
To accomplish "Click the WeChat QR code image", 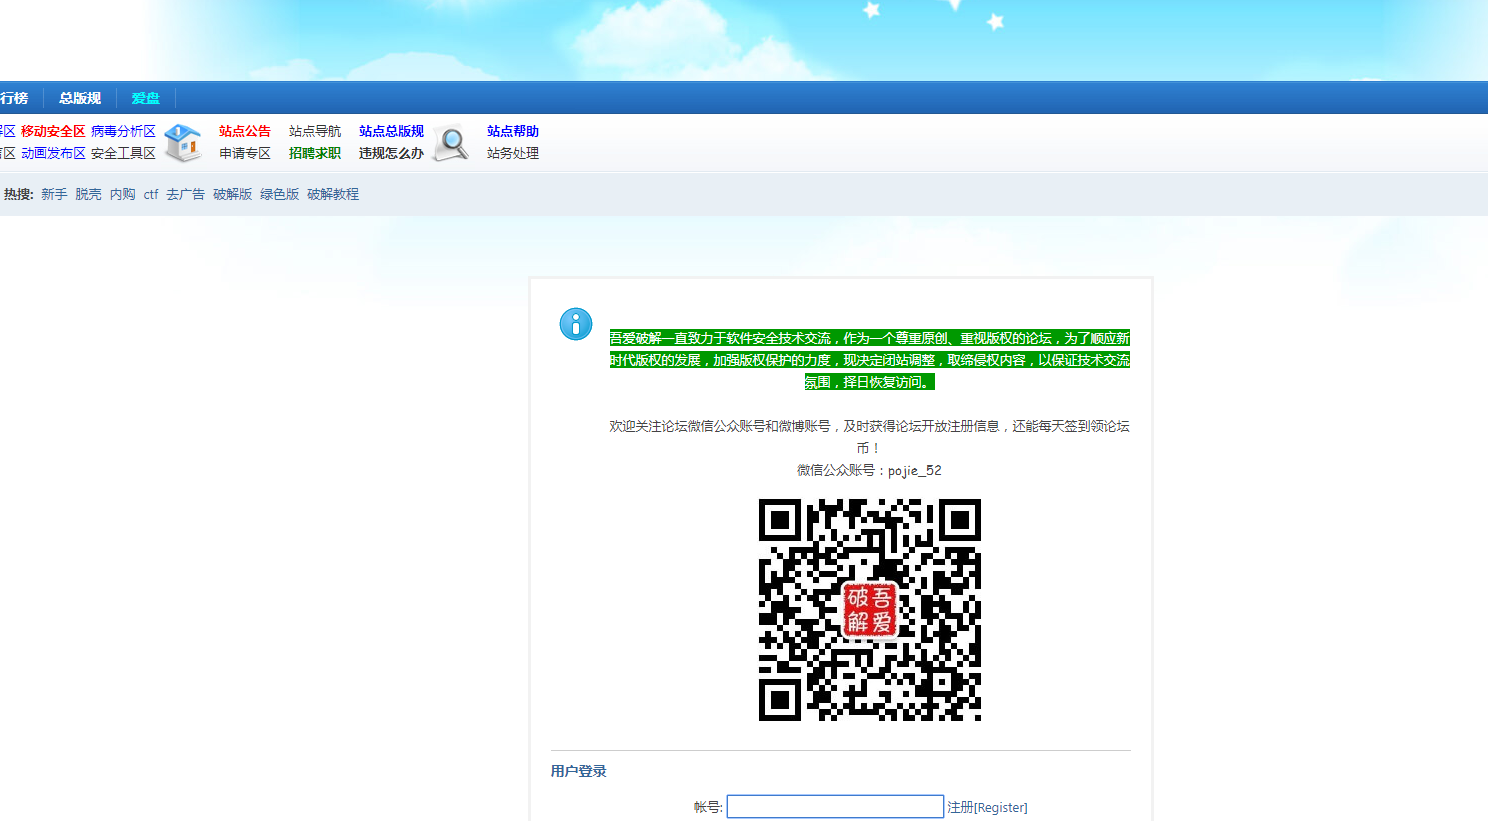I will pos(869,610).
